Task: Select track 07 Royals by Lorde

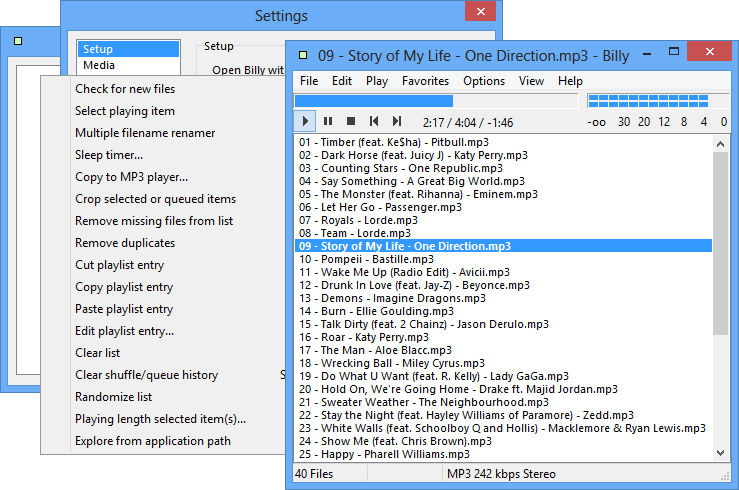Action: (x=503, y=220)
